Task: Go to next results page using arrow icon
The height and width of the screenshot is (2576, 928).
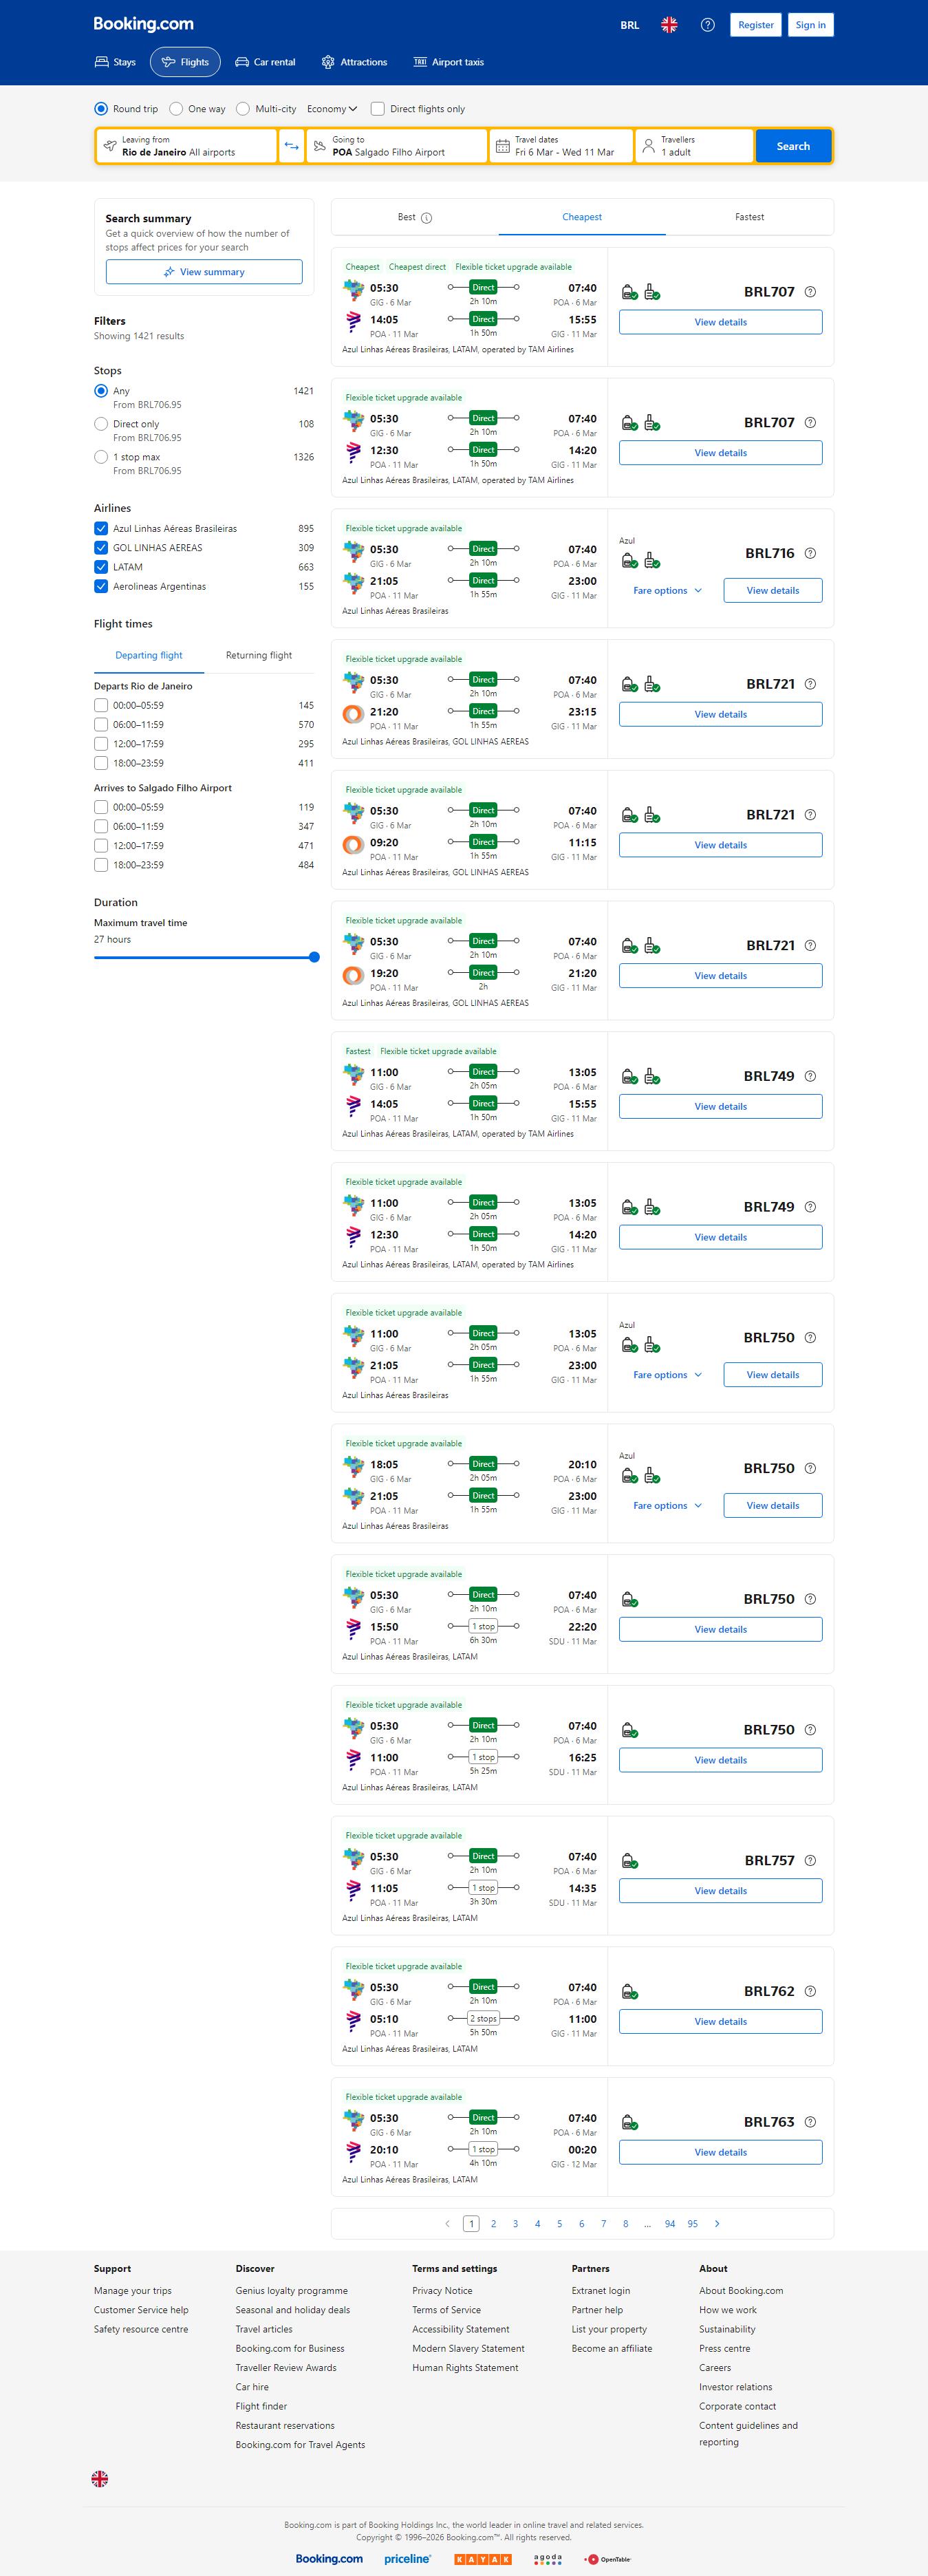Action: (717, 2224)
